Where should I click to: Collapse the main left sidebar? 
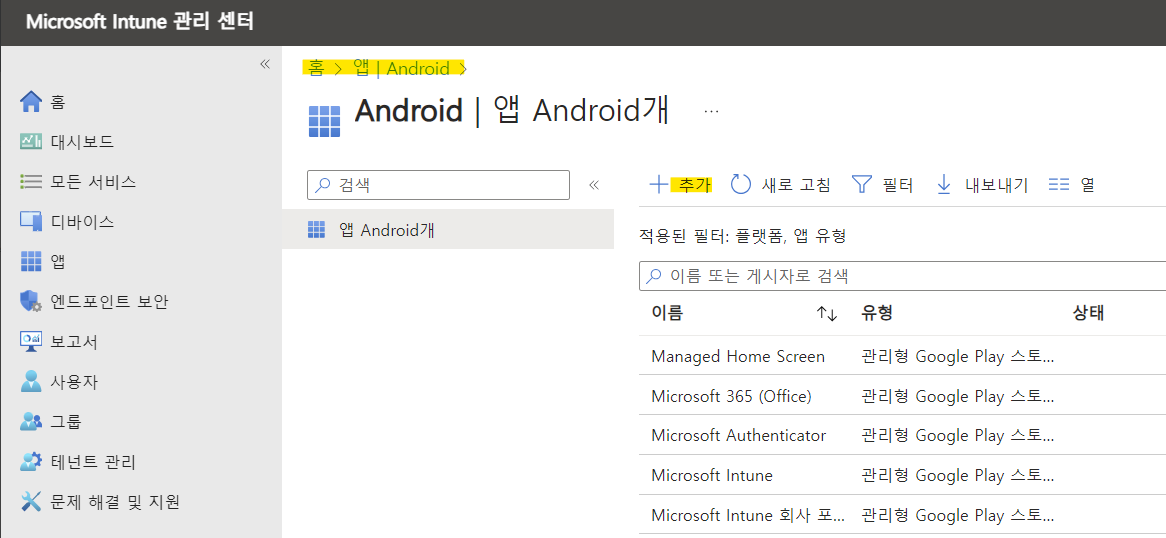pos(265,65)
